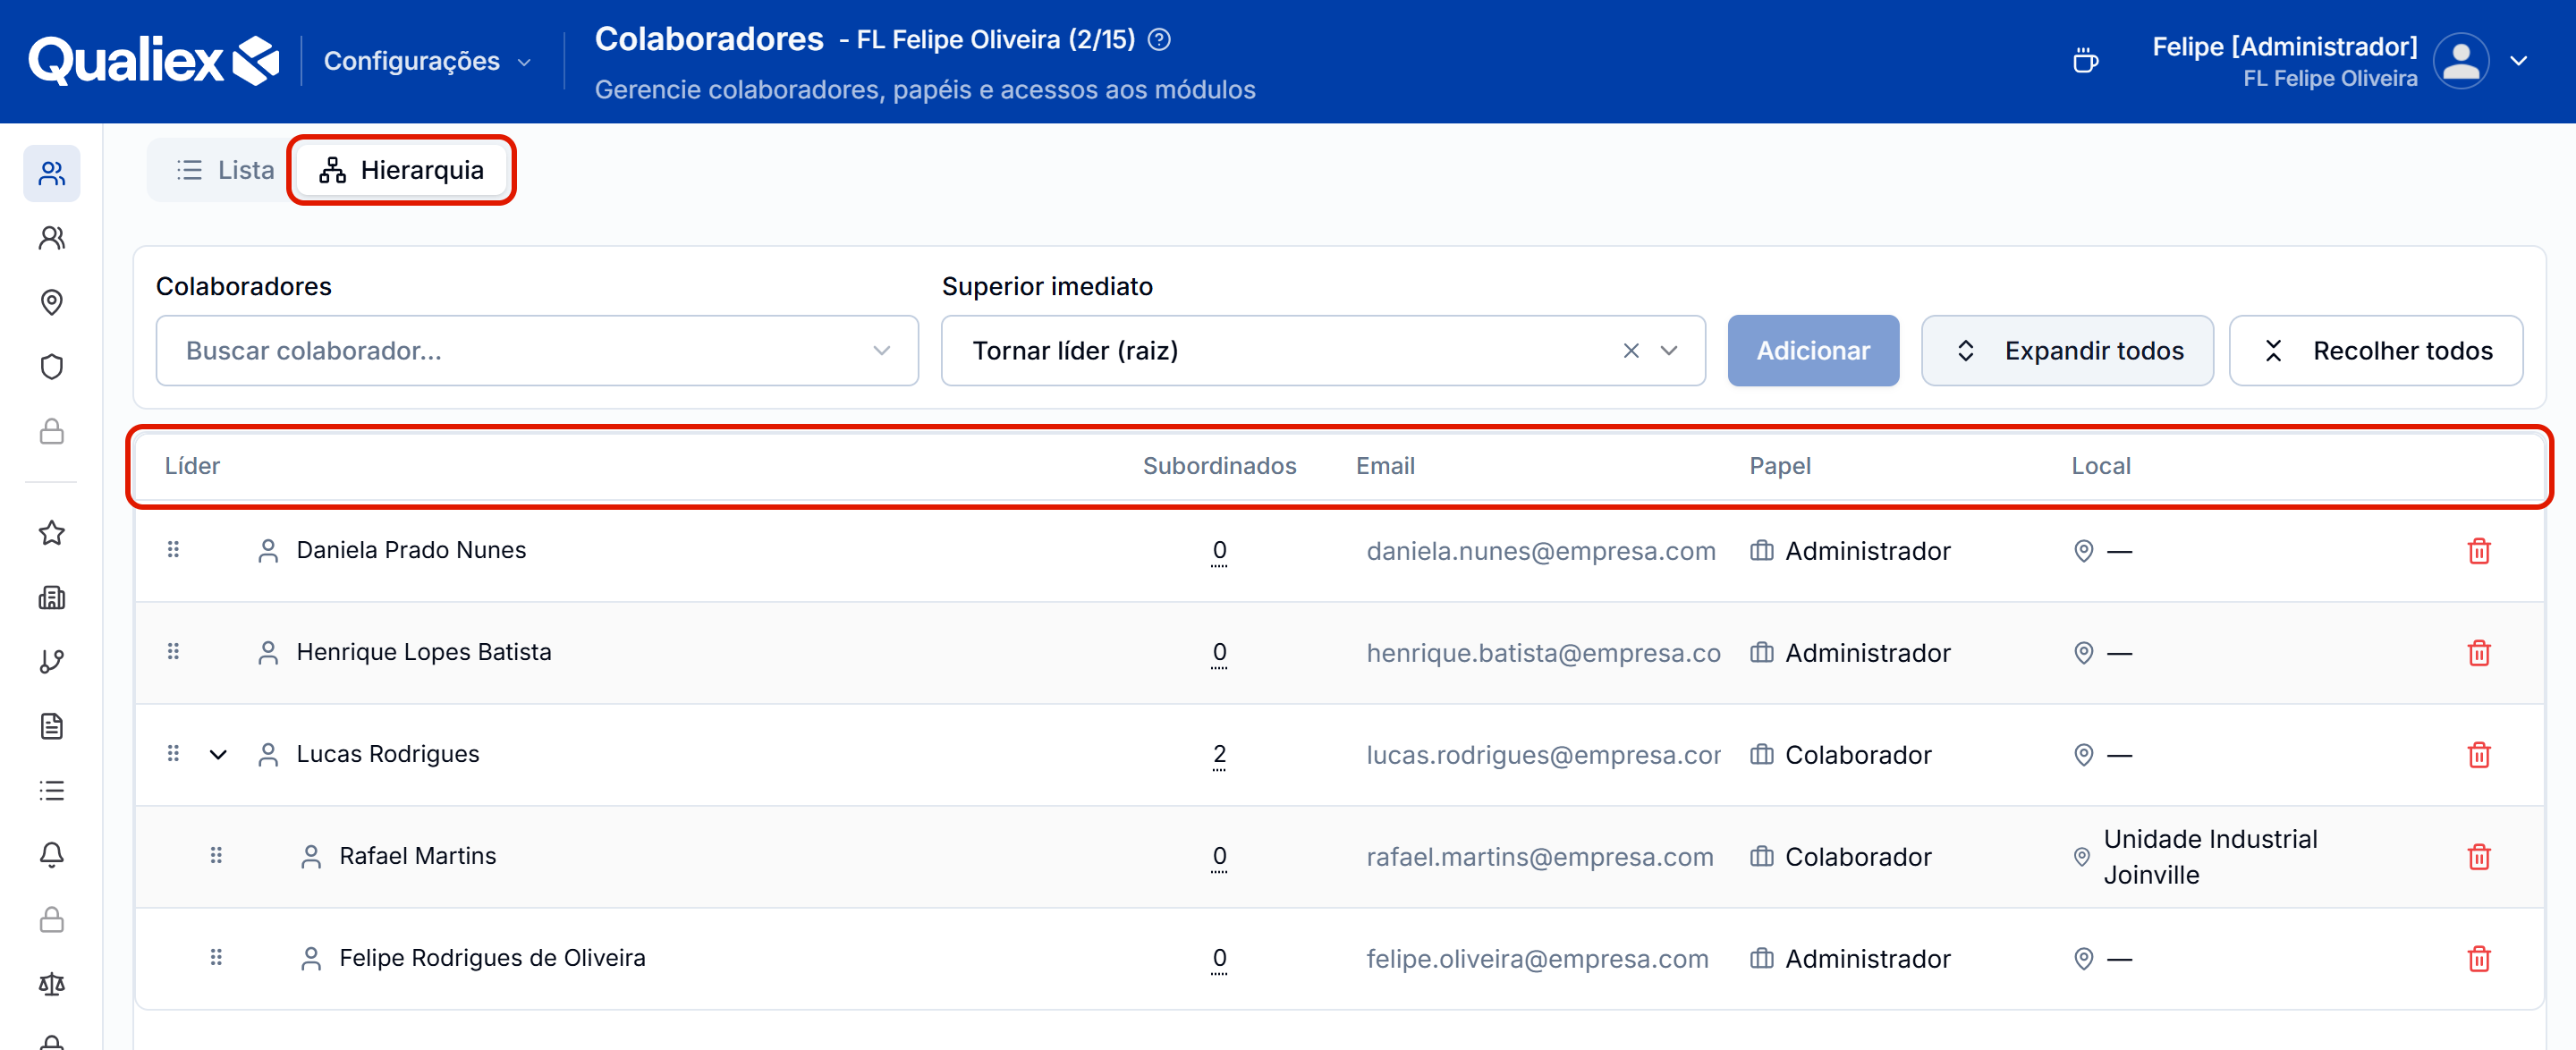Click the user avatar picture
Image resolution: width=2576 pixels, height=1050 pixels.
(x=2460, y=61)
